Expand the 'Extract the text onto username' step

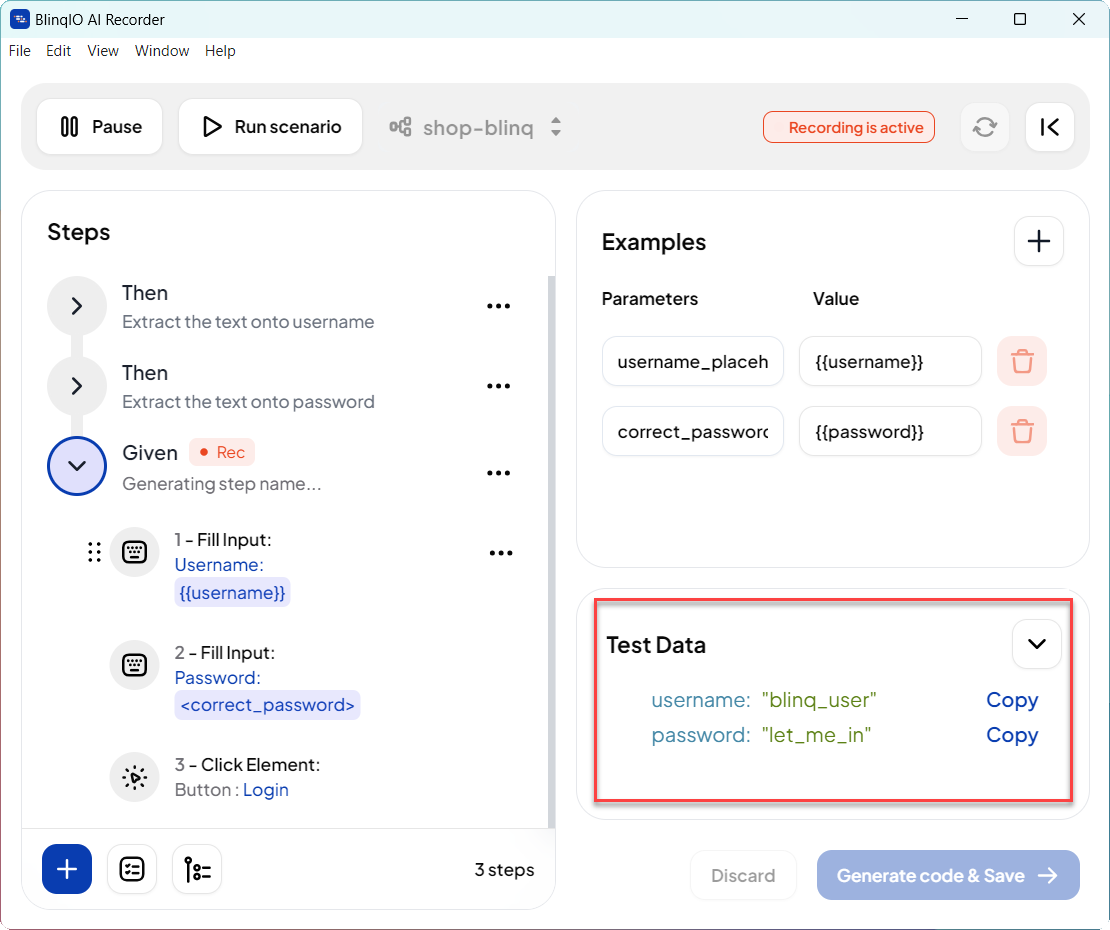pyautogui.click(x=76, y=306)
